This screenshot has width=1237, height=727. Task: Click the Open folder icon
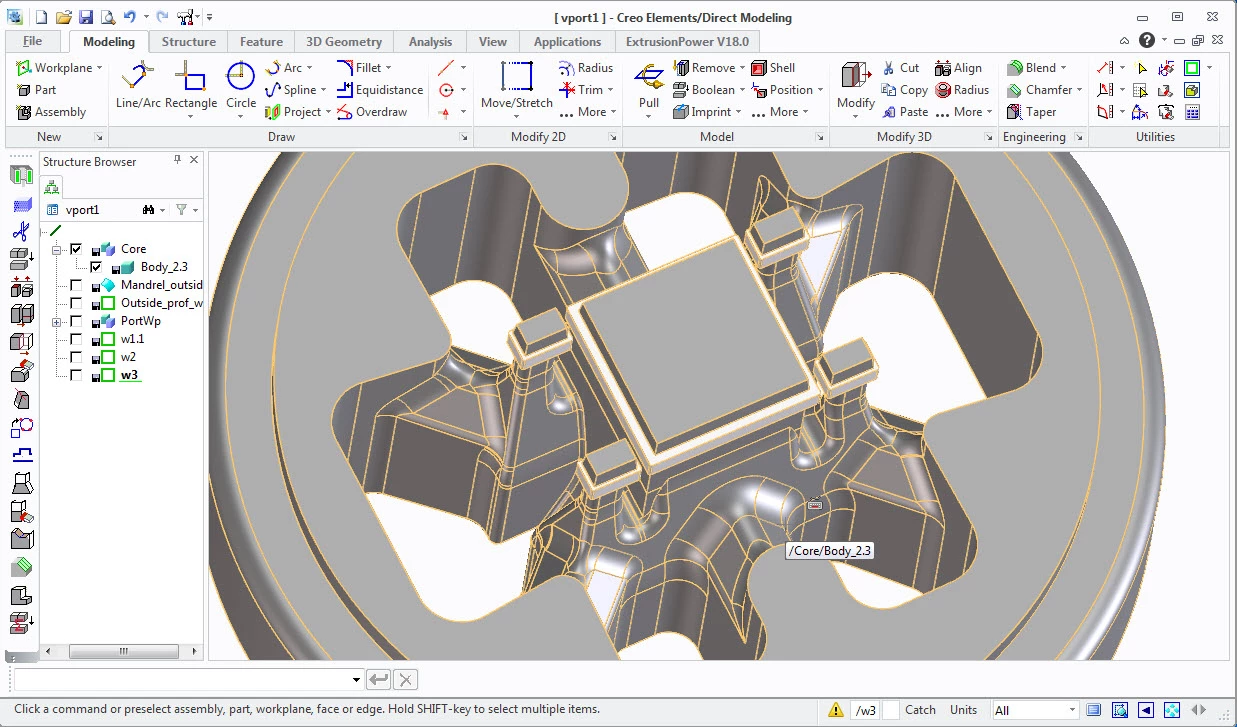[64, 17]
